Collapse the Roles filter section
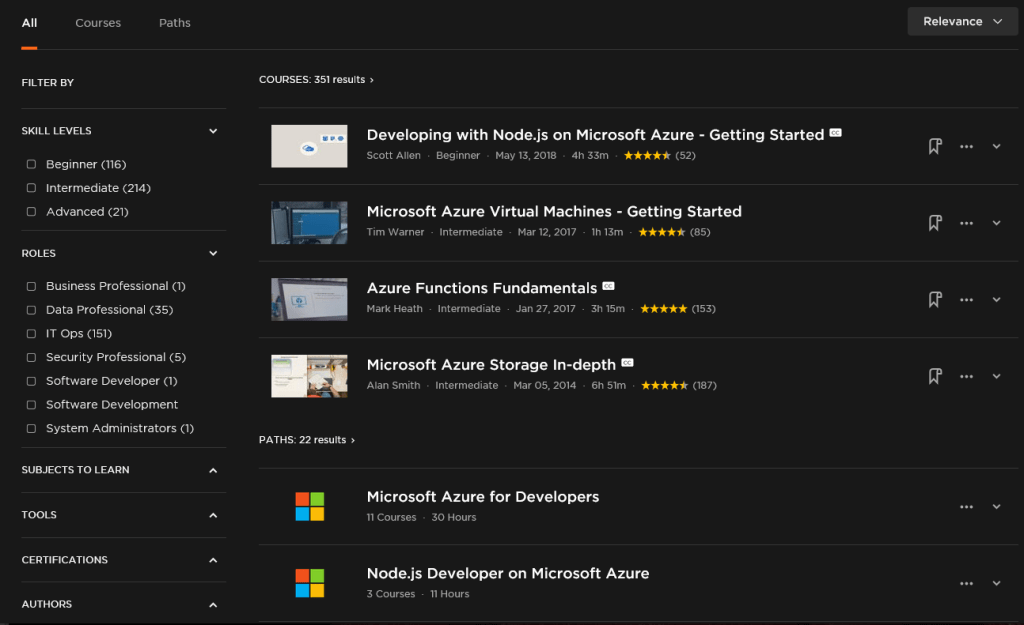The image size is (1024, 625). pyautogui.click(x=213, y=253)
